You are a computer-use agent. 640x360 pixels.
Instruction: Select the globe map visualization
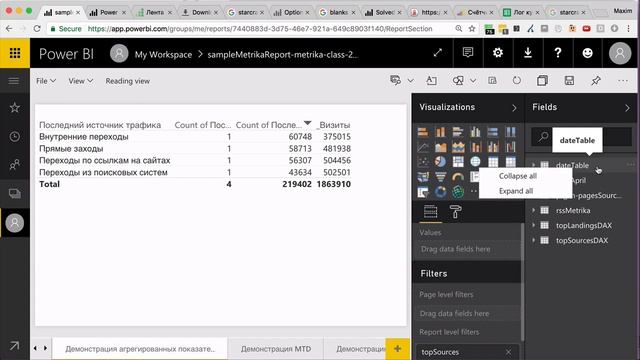(476, 162)
